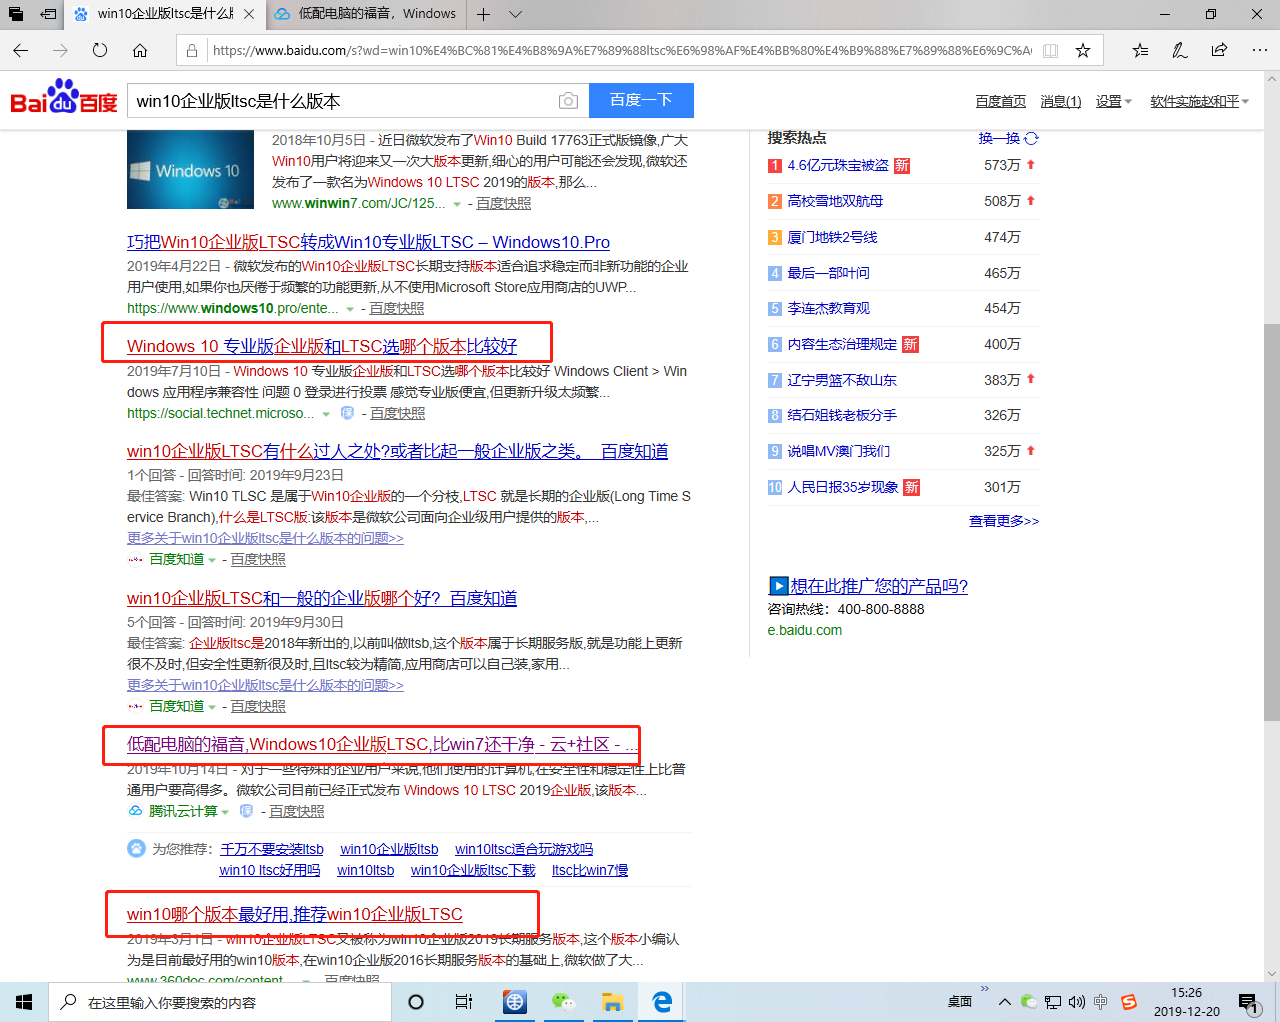Open Edge Settings and more (...) icon
The height and width of the screenshot is (1022, 1280).
click(x=1259, y=49)
